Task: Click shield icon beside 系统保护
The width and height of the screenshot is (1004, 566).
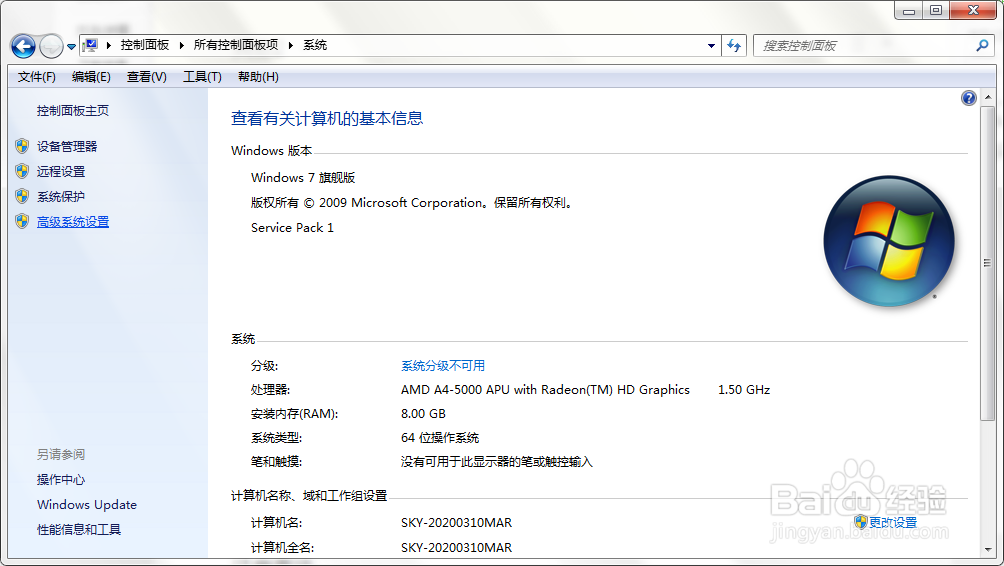Action: (x=22, y=196)
